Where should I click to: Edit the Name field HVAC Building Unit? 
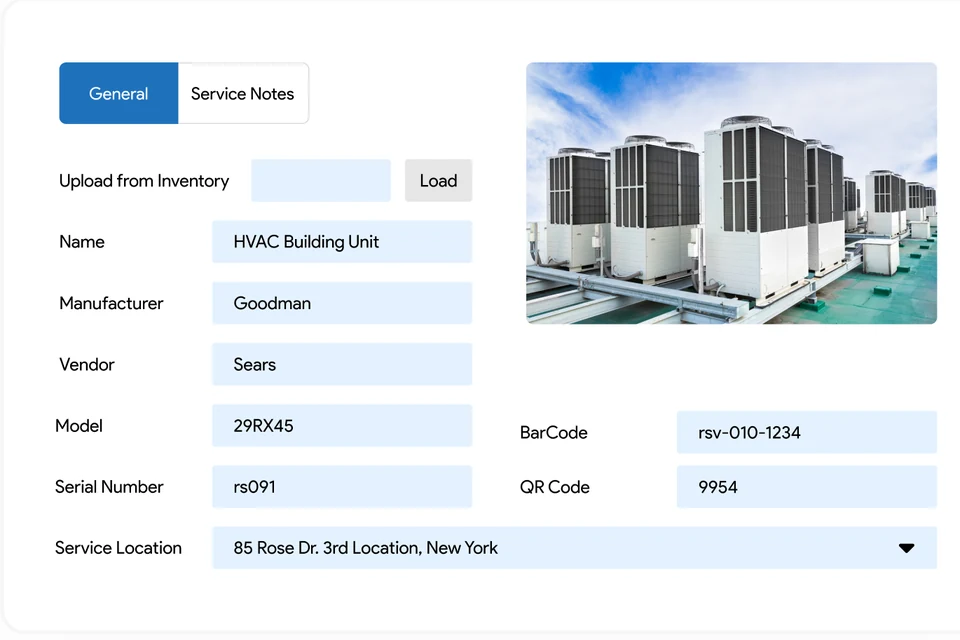point(342,242)
